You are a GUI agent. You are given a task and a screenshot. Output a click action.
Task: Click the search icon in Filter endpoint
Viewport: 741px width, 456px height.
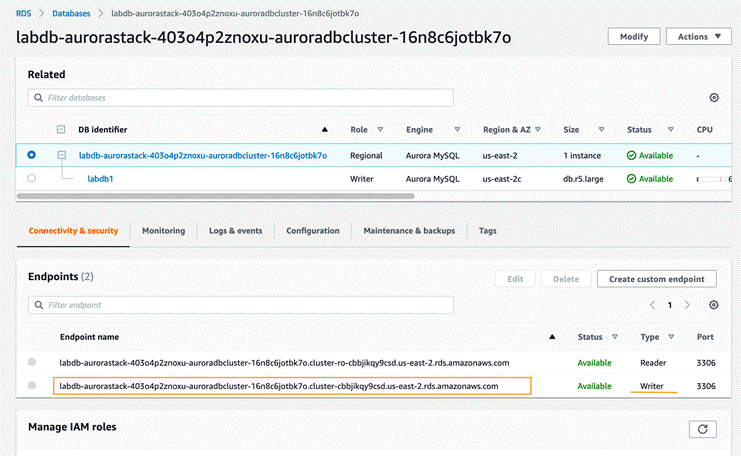pyautogui.click(x=39, y=305)
